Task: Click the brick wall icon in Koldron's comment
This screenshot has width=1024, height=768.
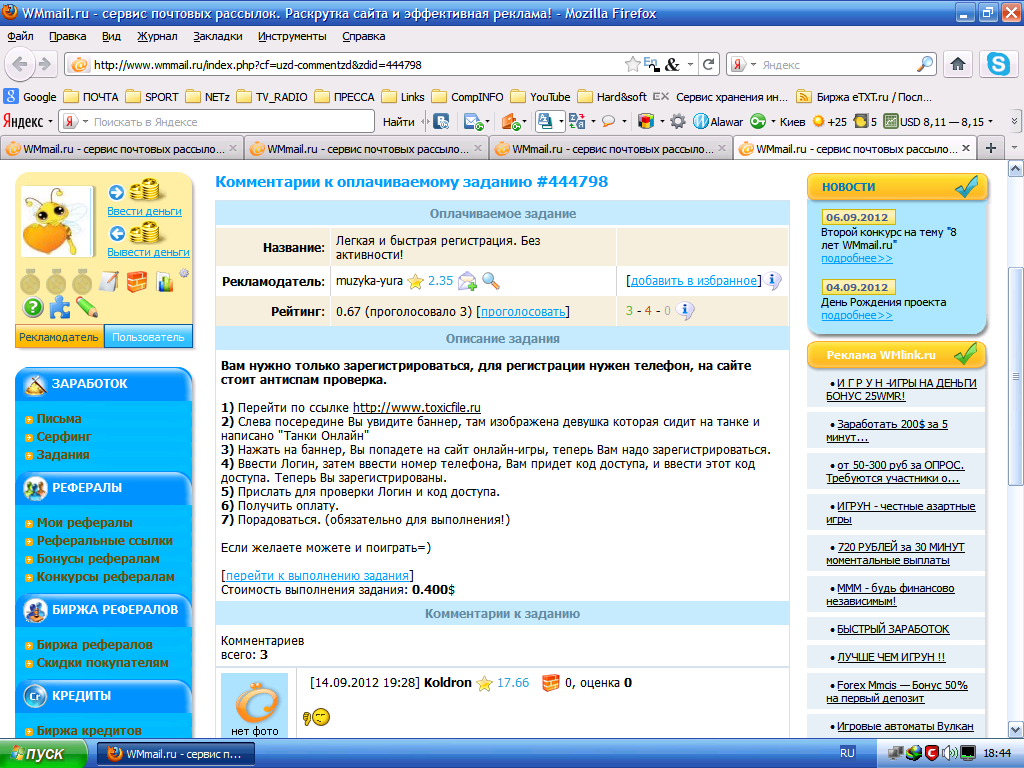Action: coord(551,682)
